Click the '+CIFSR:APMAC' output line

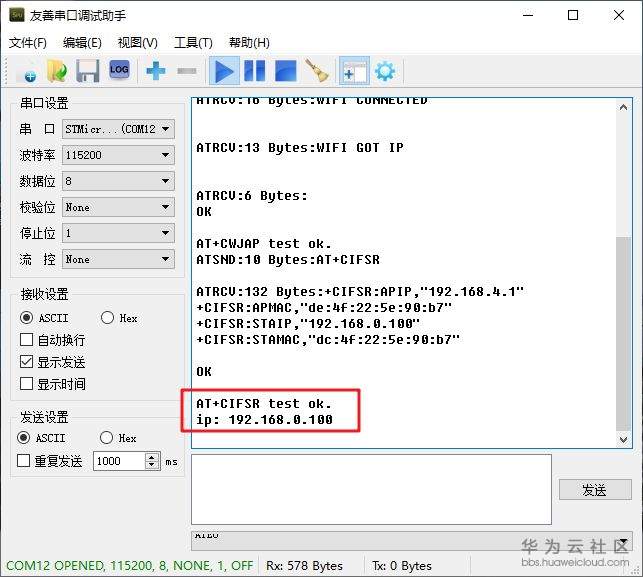324,308
